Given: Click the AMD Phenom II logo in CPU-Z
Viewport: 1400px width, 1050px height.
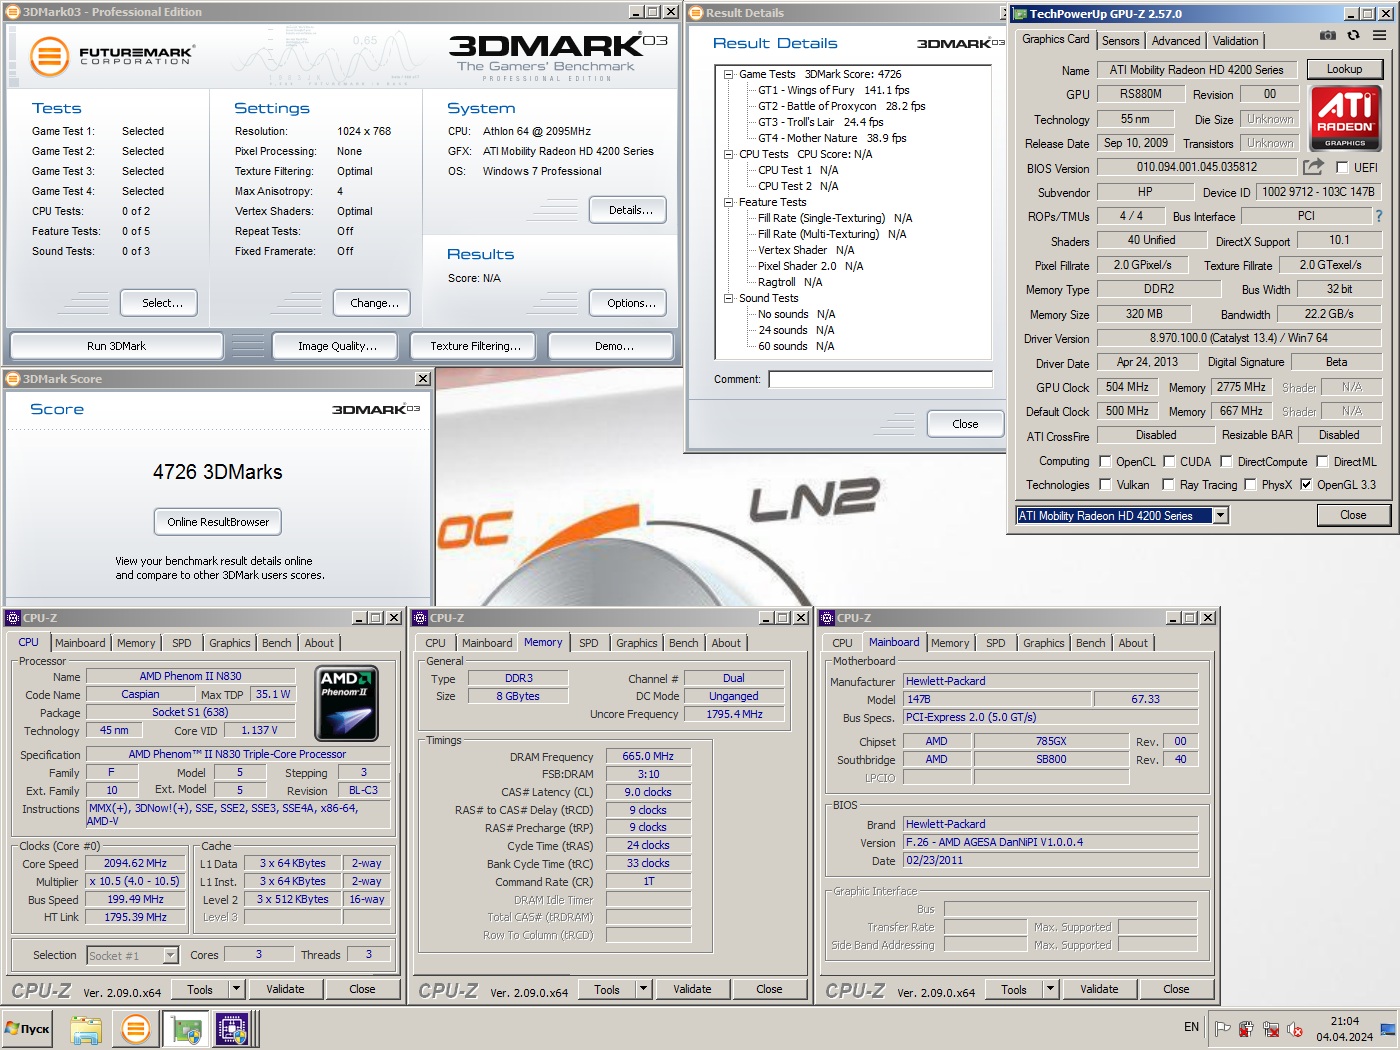Looking at the screenshot, I should coord(346,703).
